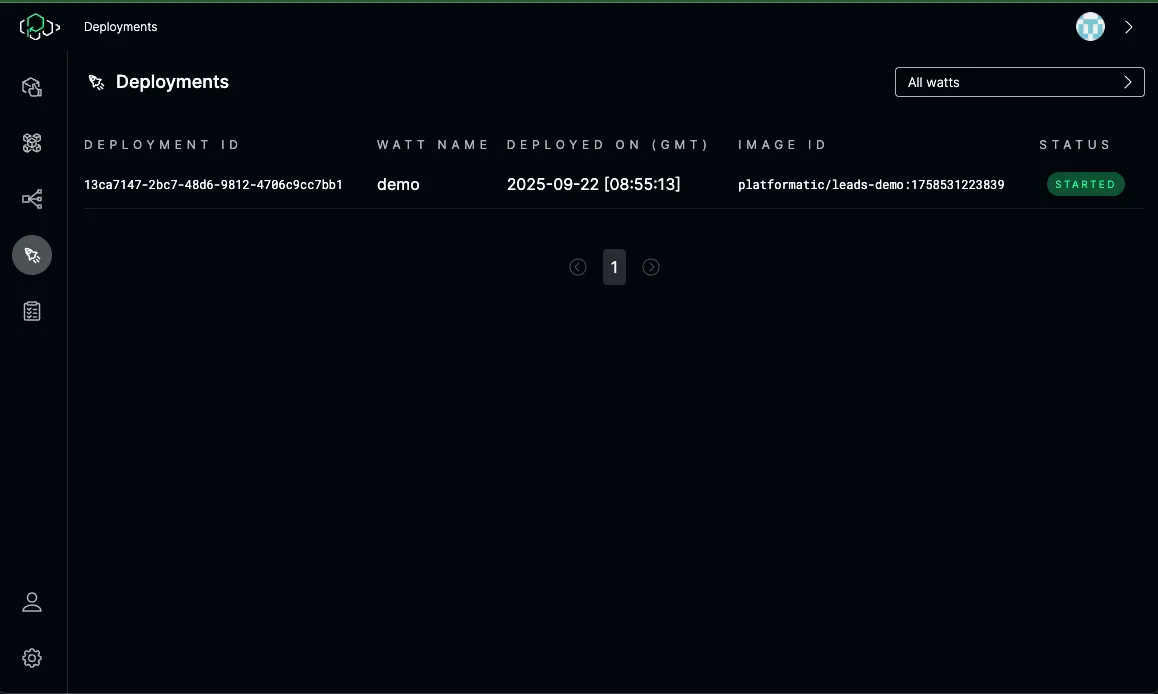Open the stacked cubes sidebar icon

[32, 144]
